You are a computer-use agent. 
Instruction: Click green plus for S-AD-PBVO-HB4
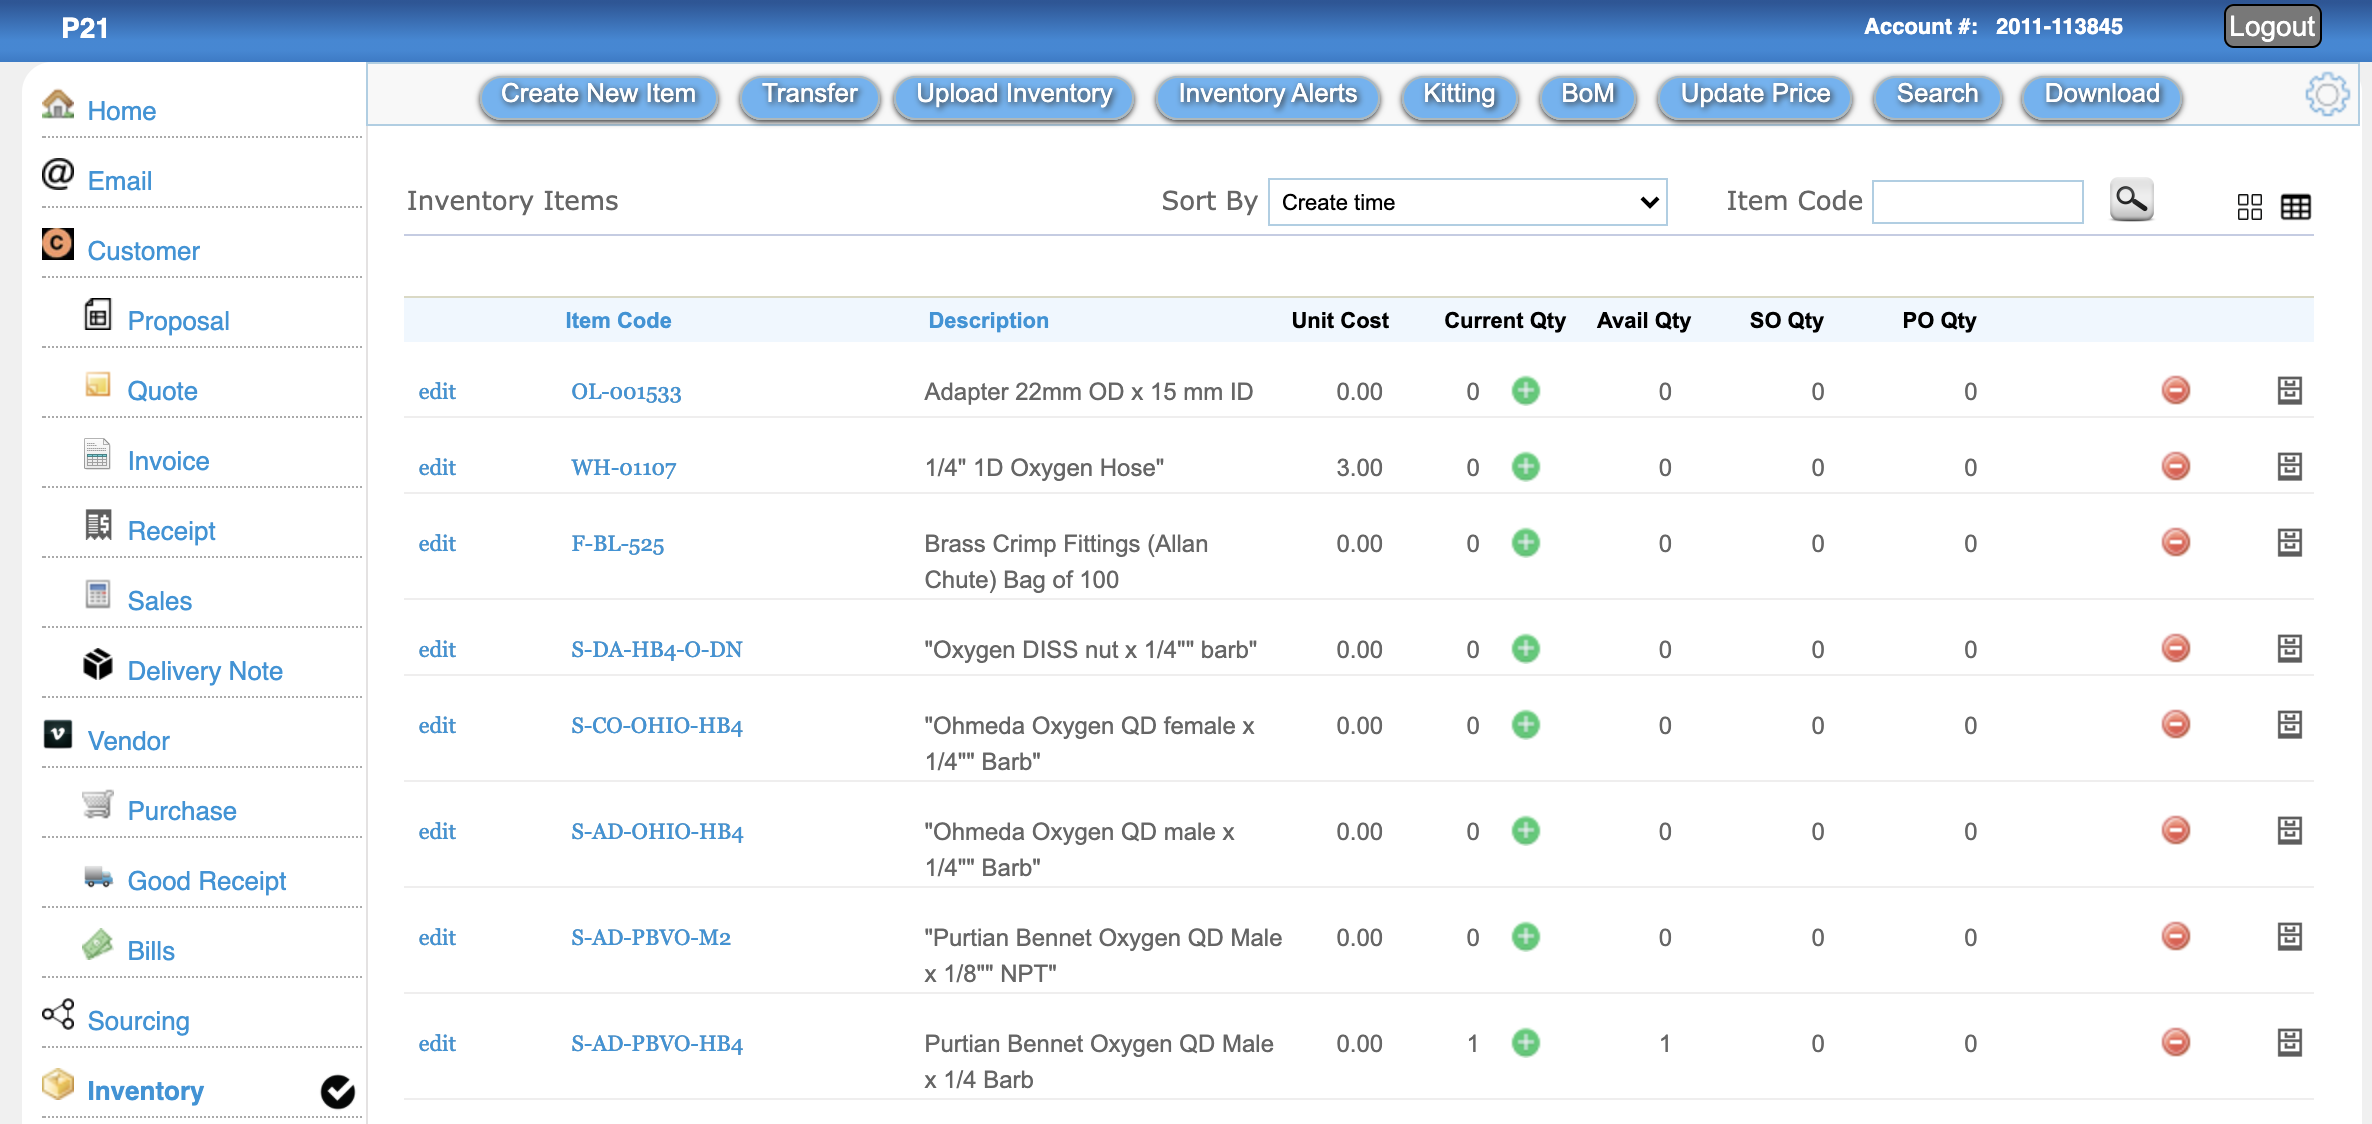pyautogui.click(x=1525, y=1042)
